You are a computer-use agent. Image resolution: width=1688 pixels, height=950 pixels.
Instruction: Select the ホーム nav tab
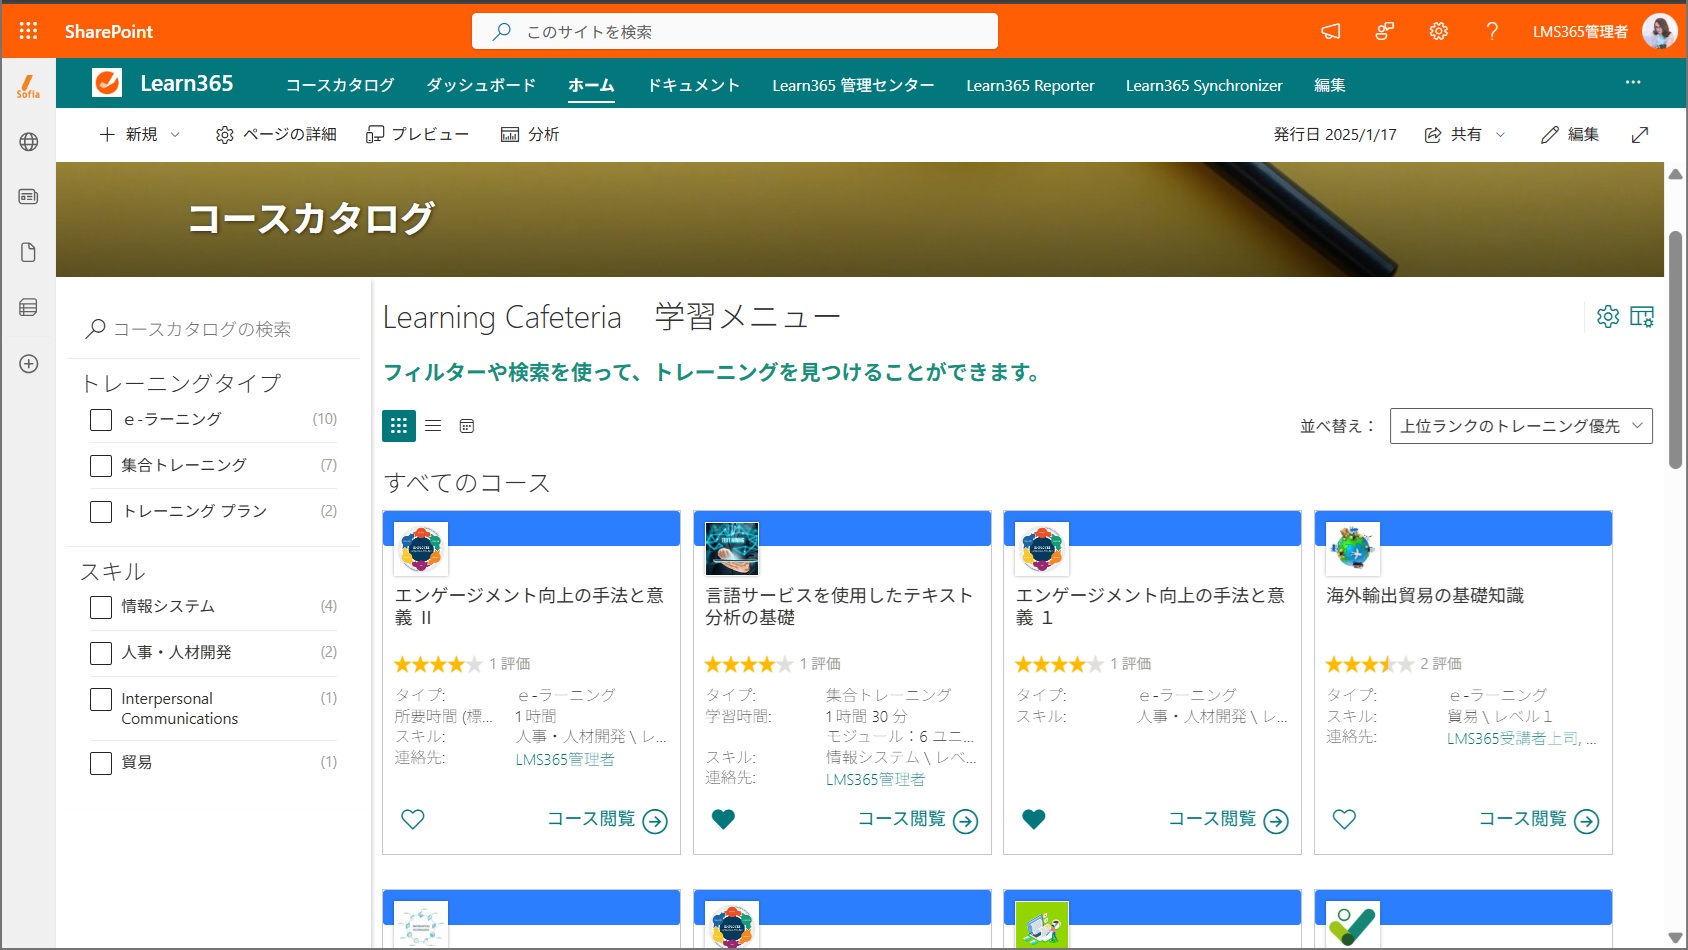click(591, 85)
